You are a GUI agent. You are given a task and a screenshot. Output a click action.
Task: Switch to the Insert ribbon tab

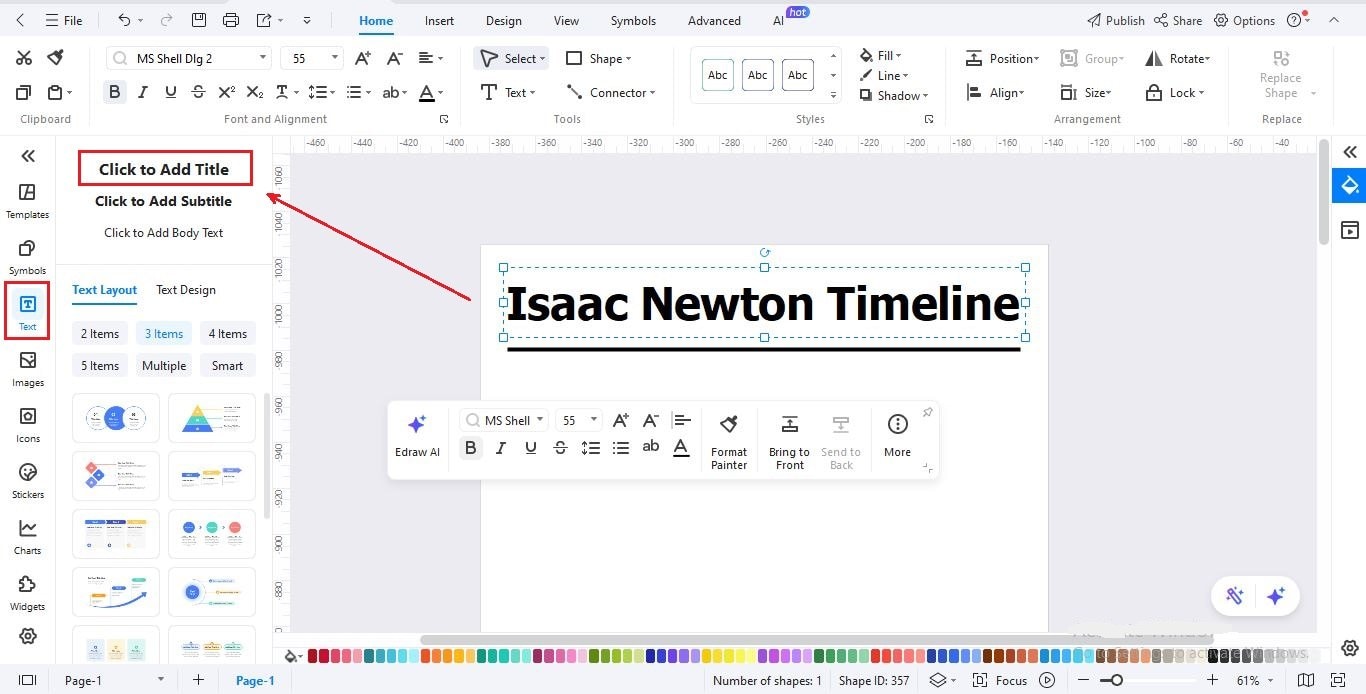click(x=439, y=20)
